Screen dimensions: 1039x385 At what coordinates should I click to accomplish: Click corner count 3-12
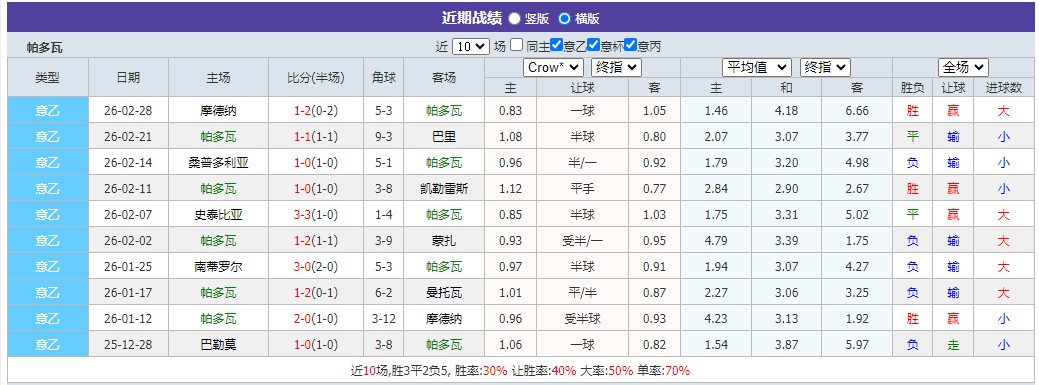(x=384, y=319)
